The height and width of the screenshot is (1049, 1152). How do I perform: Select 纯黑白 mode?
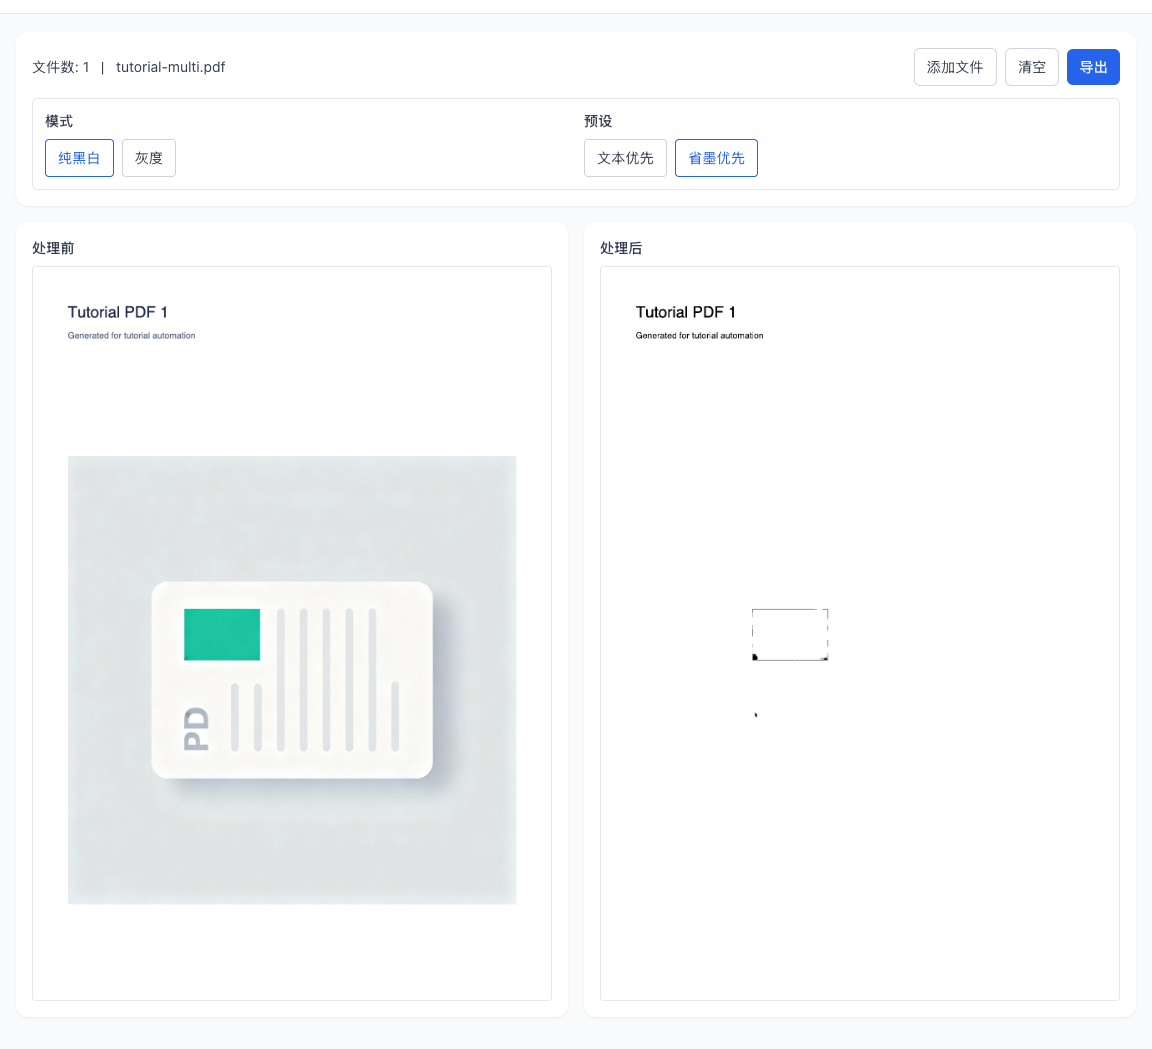tap(79, 158)
